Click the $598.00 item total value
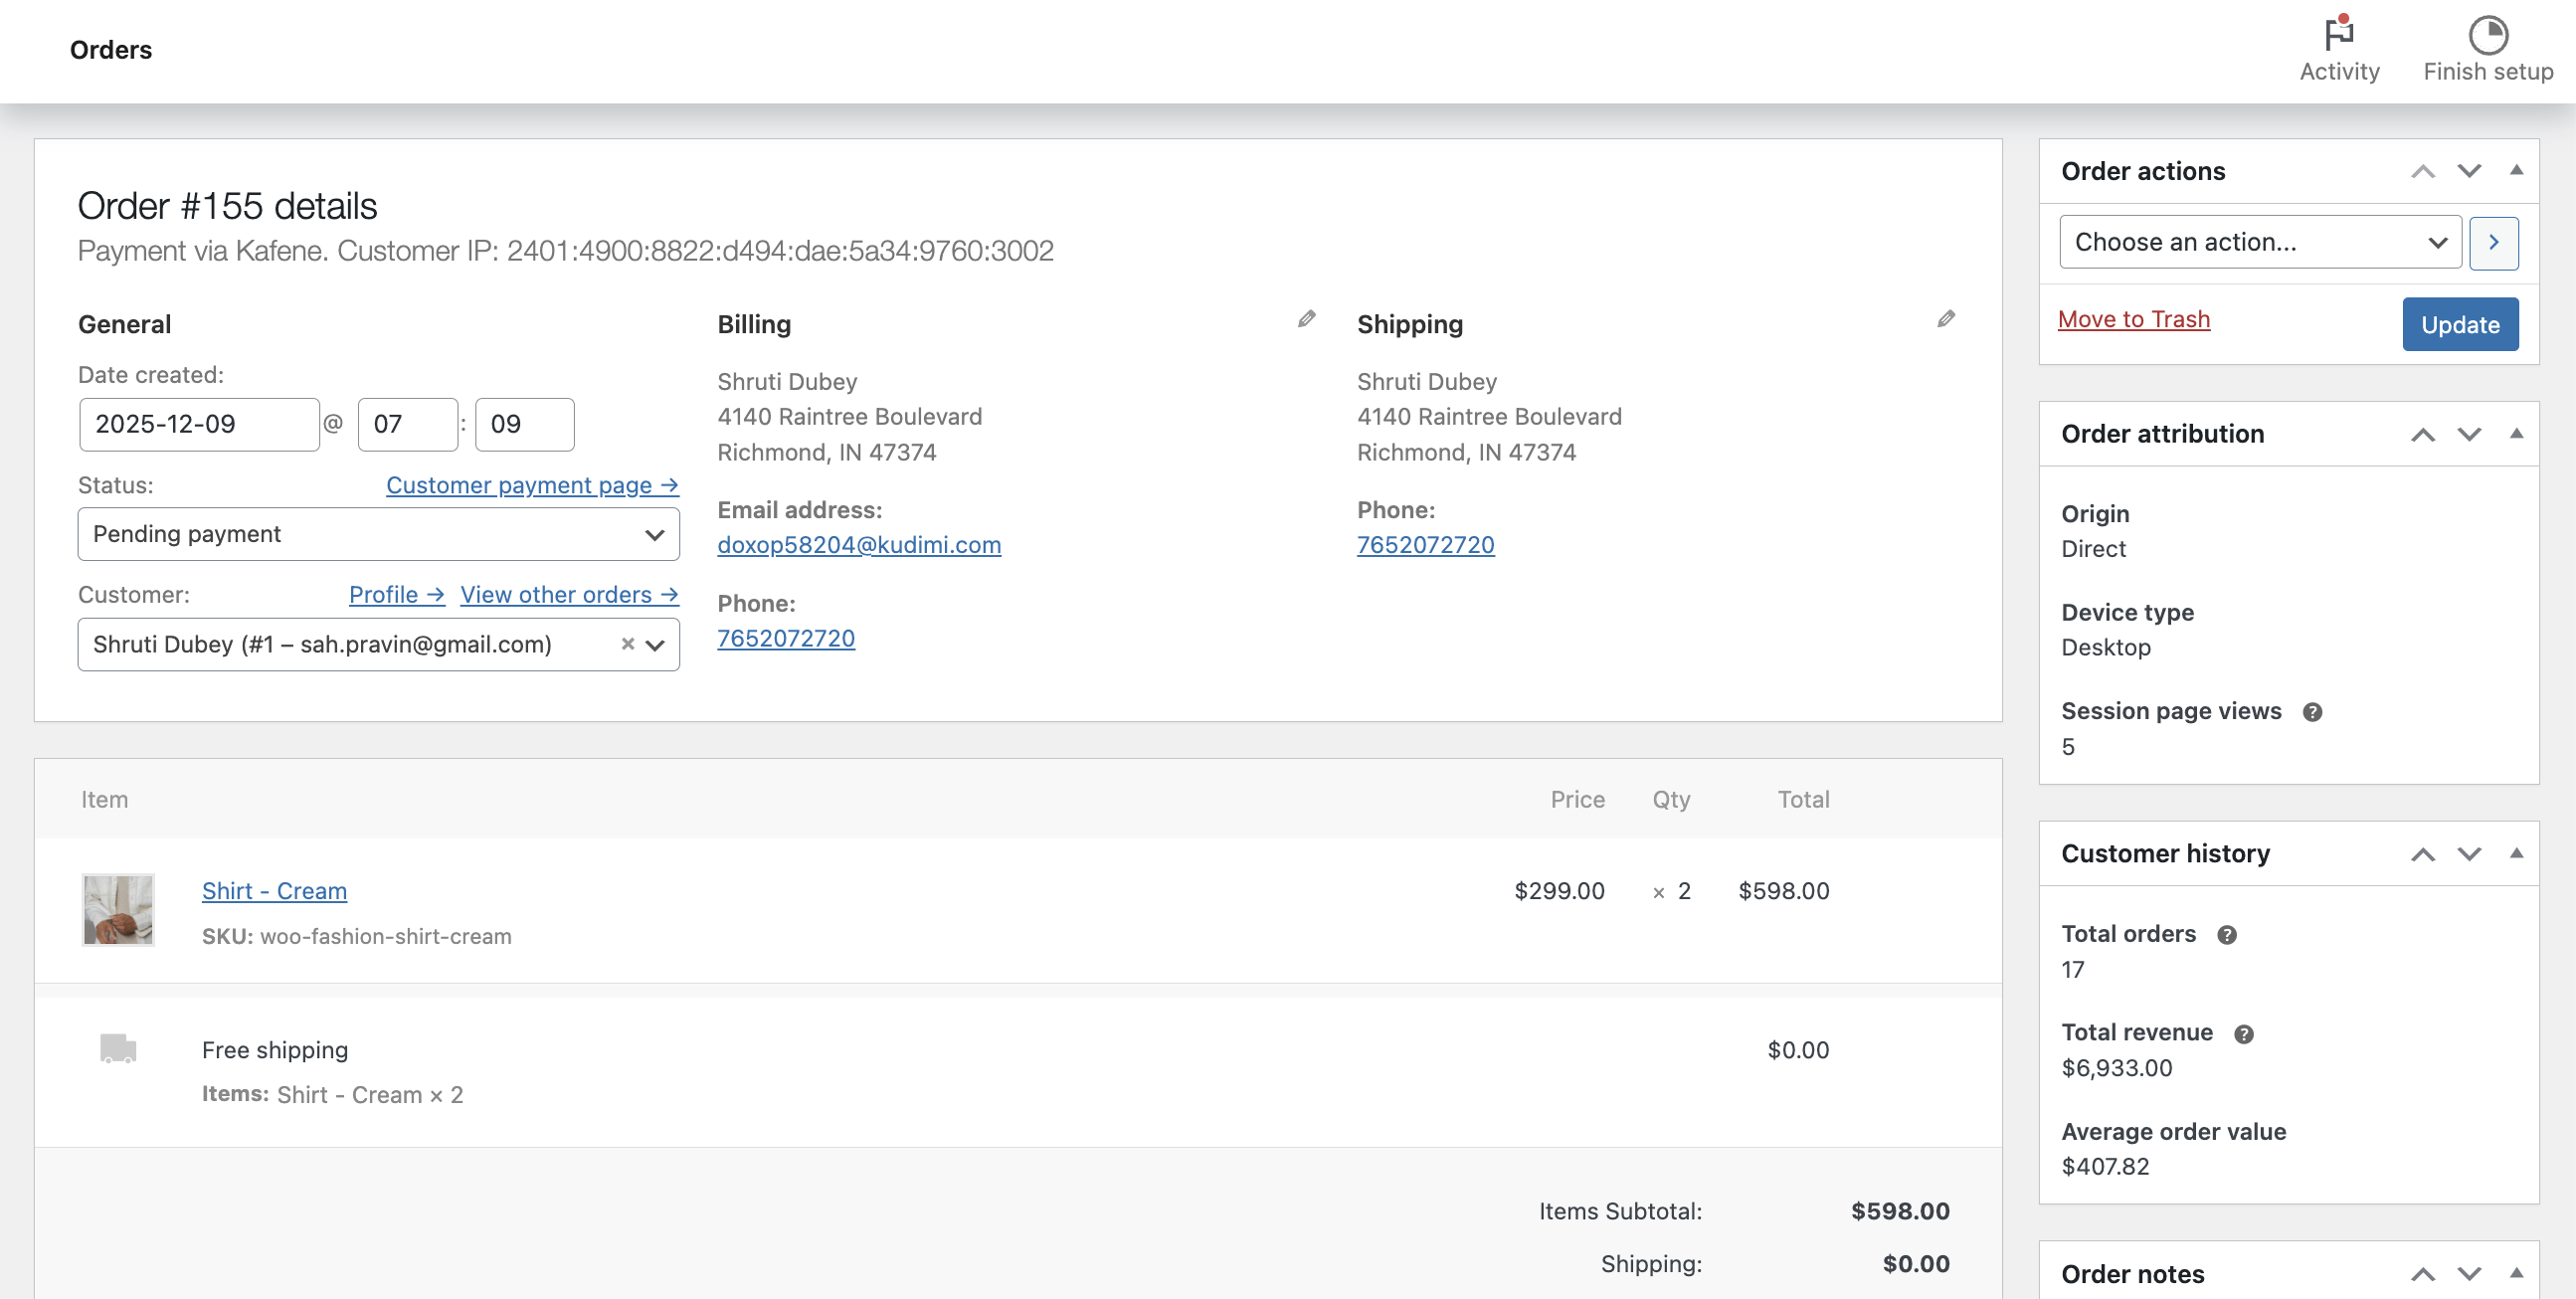This screenshot has height=1299, width=2576. [x=1783, y=891]
